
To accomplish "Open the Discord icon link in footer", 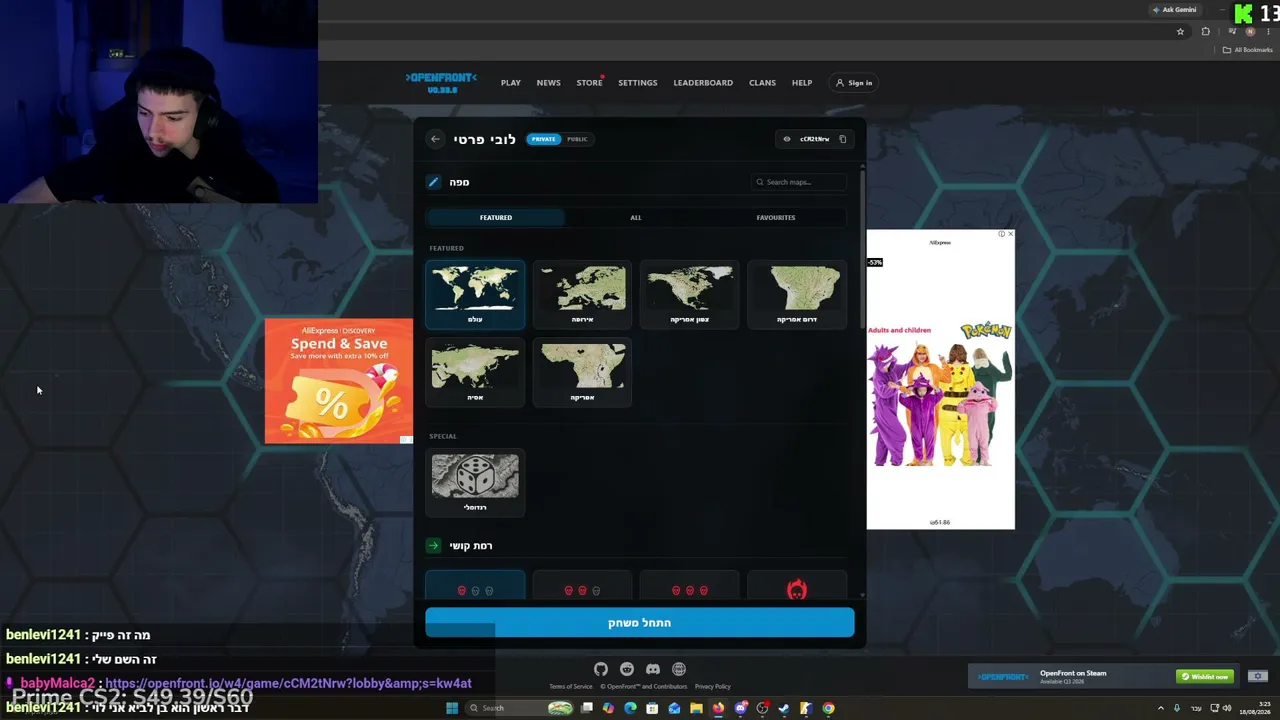I will point(653,669).
